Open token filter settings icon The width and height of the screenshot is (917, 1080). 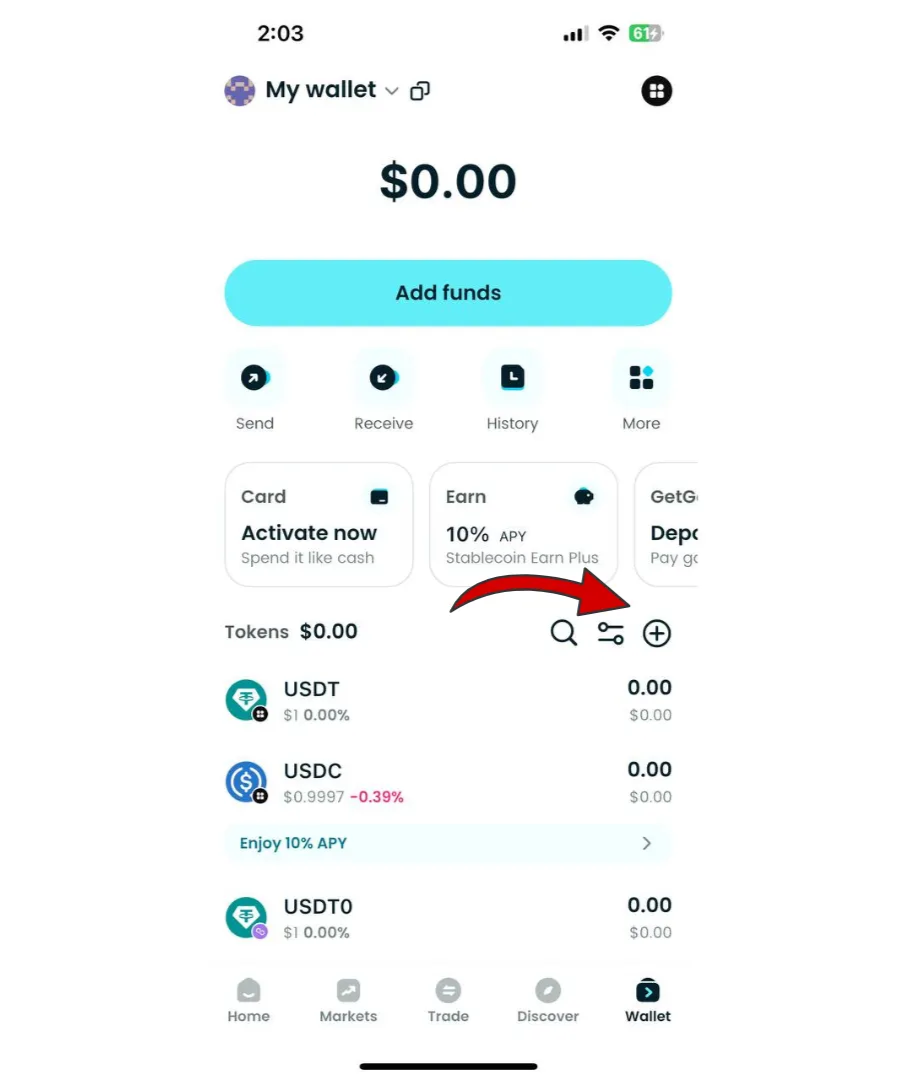pos(610,633)
